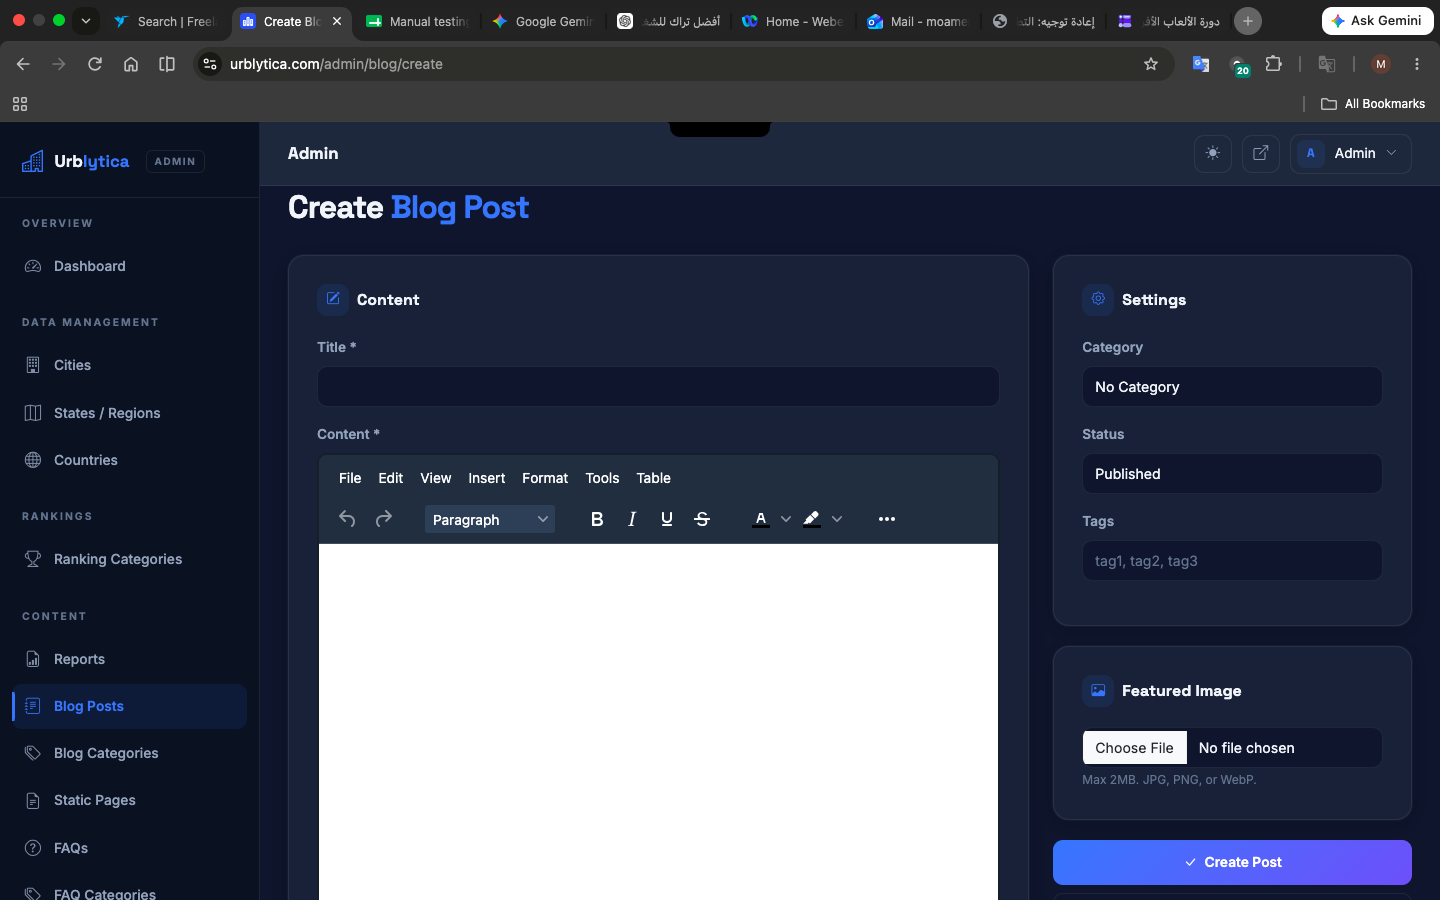The height and width of the screenshot is (900, 1440).
Task: Open States / Regions in sidebar
Action: click(x=129, y=413)
